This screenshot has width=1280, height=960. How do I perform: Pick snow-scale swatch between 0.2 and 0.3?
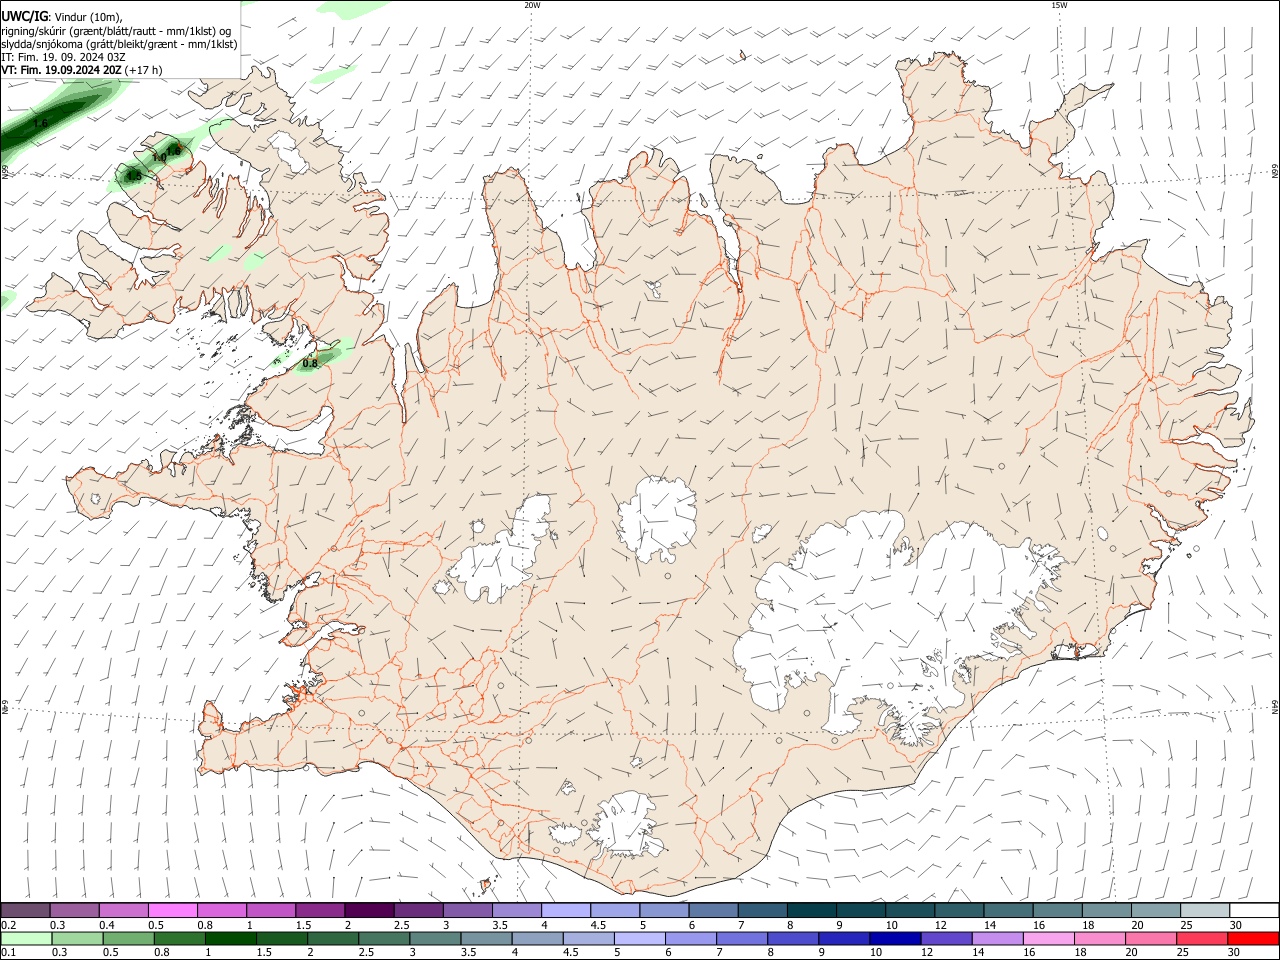pos(26,911)
